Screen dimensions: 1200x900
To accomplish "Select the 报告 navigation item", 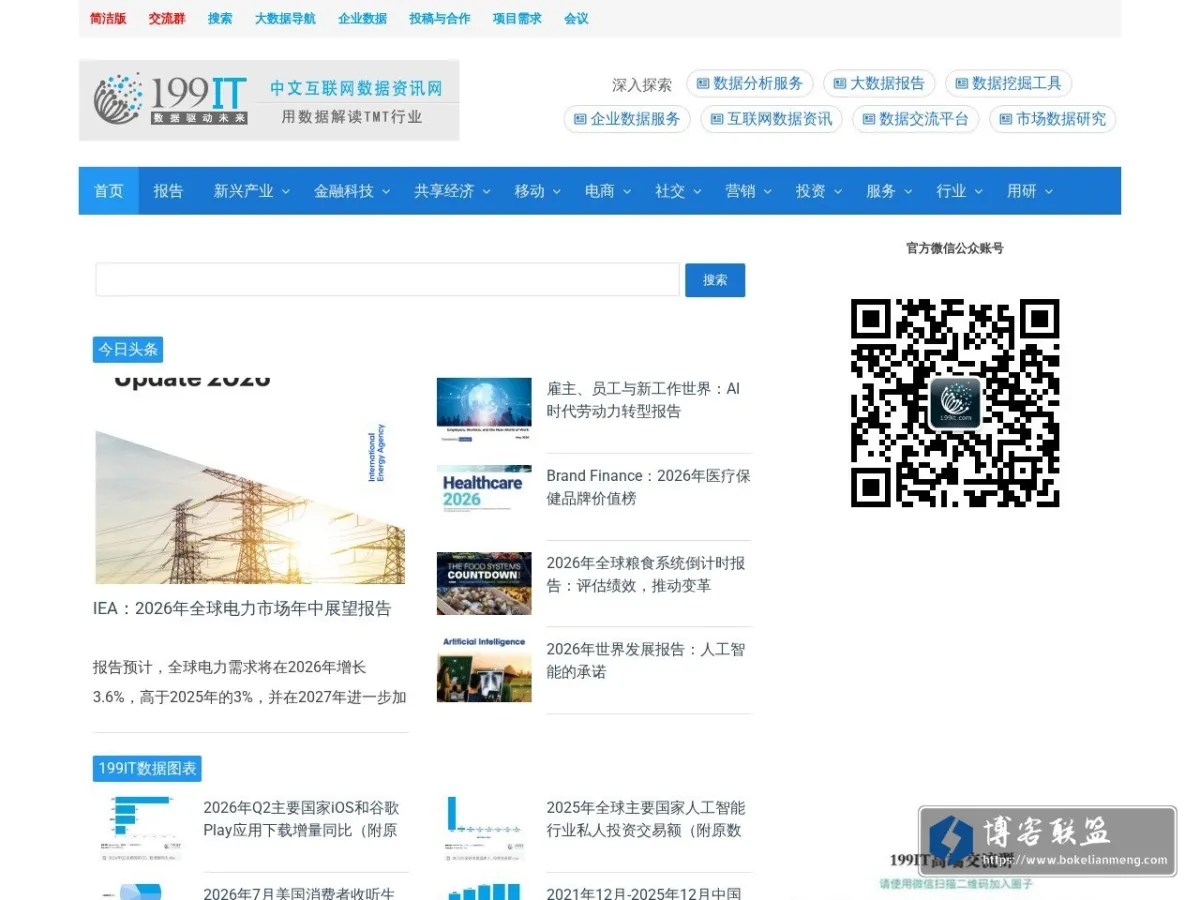I will click(x=169, y=191).
